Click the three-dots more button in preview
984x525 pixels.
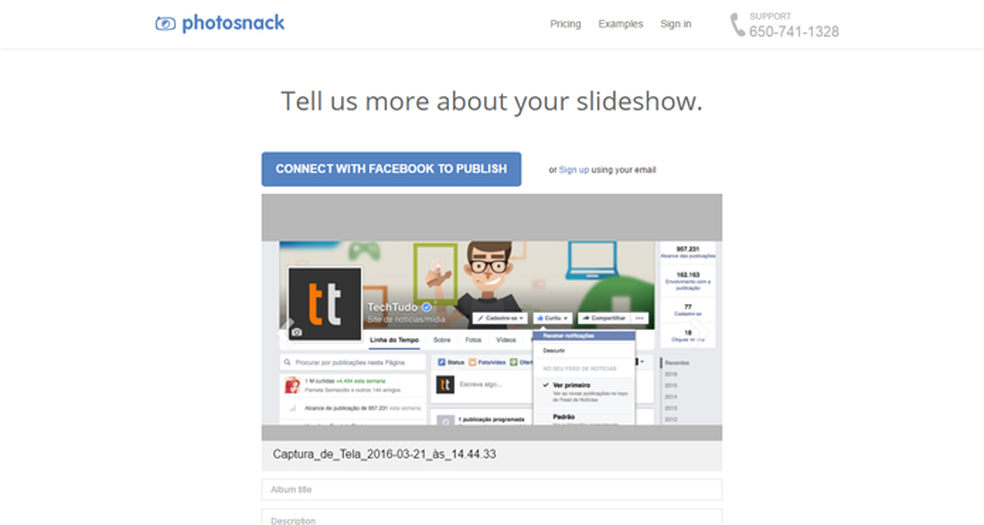639,318
